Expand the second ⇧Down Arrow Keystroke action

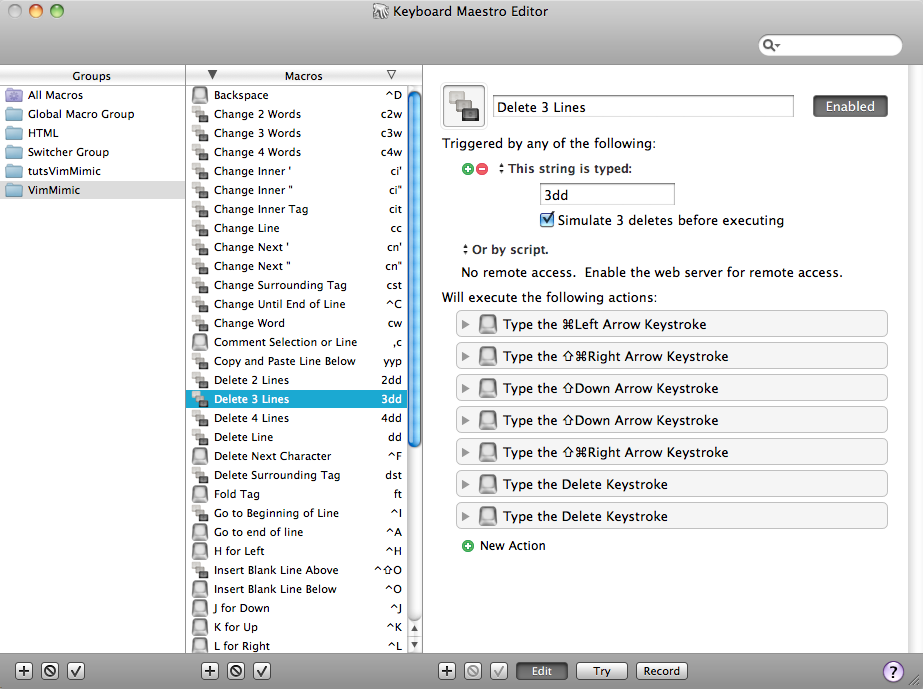pyautogui.click(x=466, y=420)
